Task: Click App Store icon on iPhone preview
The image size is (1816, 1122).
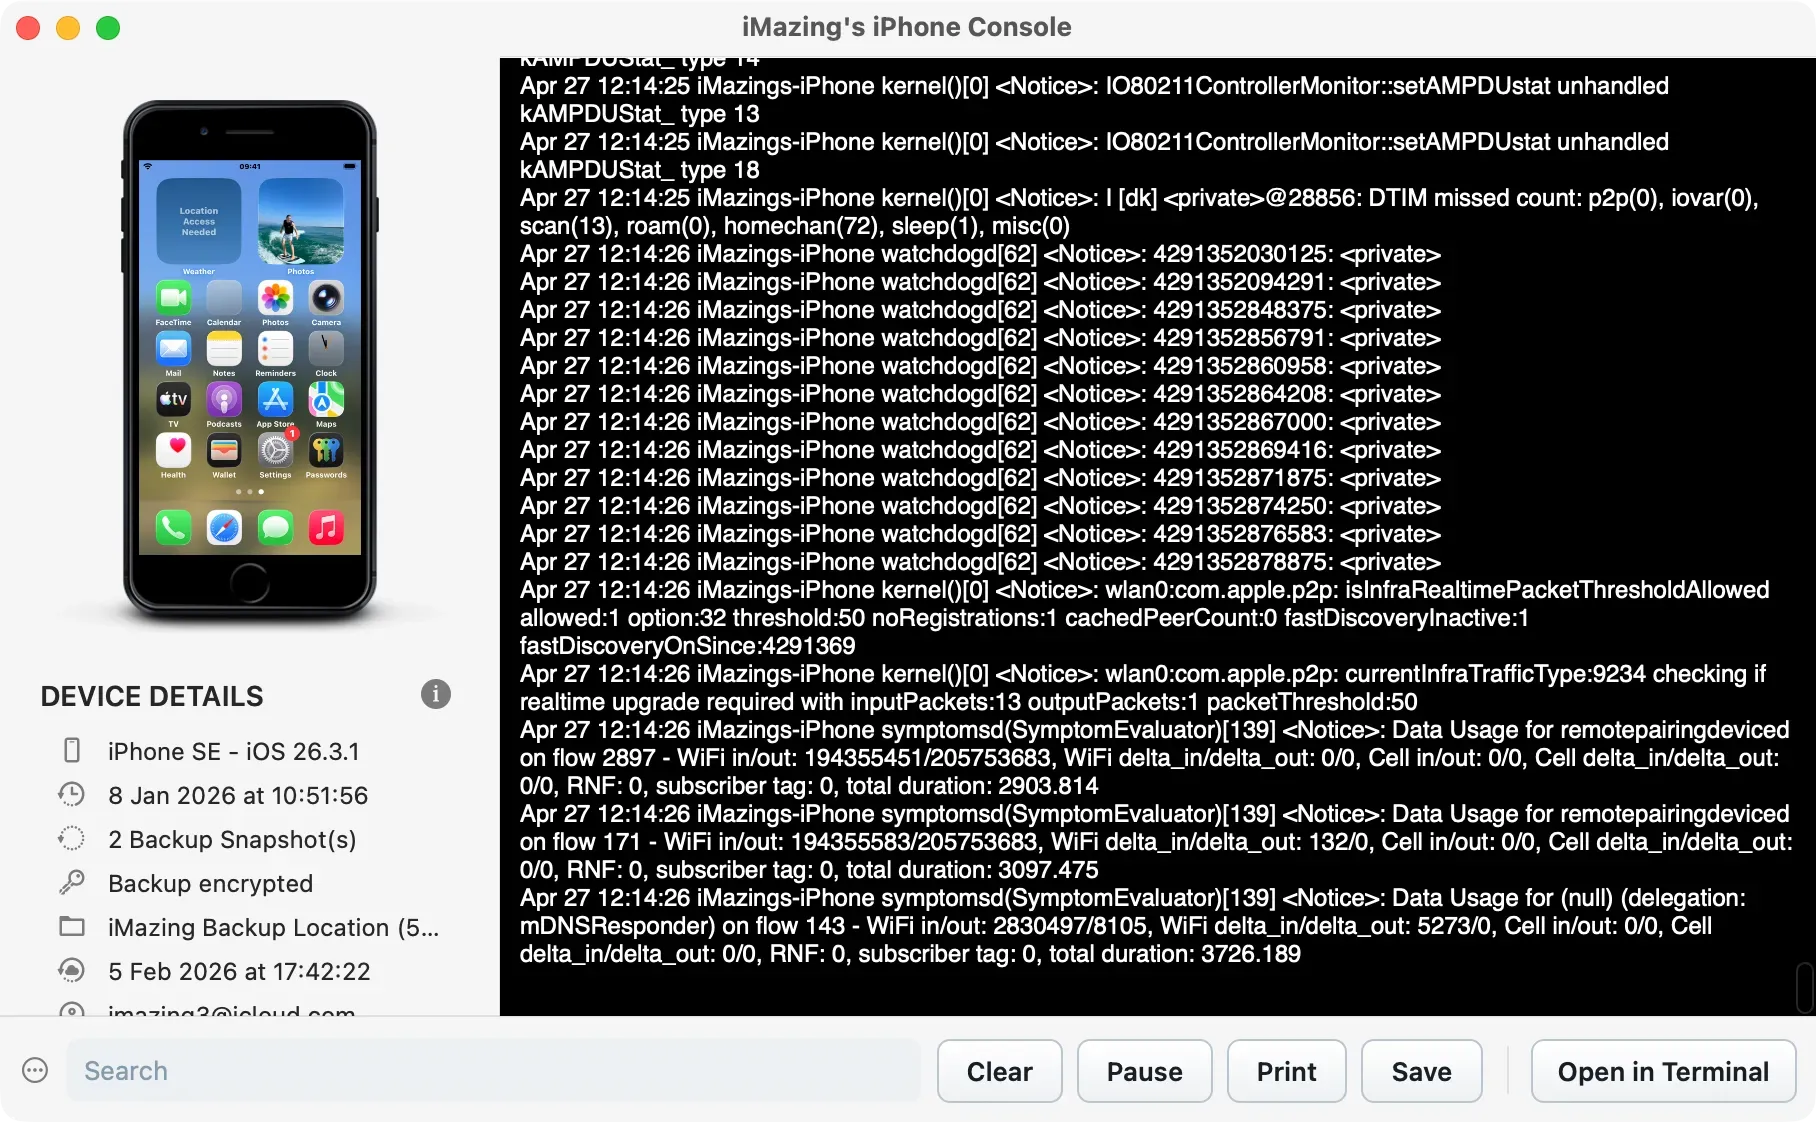Action: tap(275, 400)
